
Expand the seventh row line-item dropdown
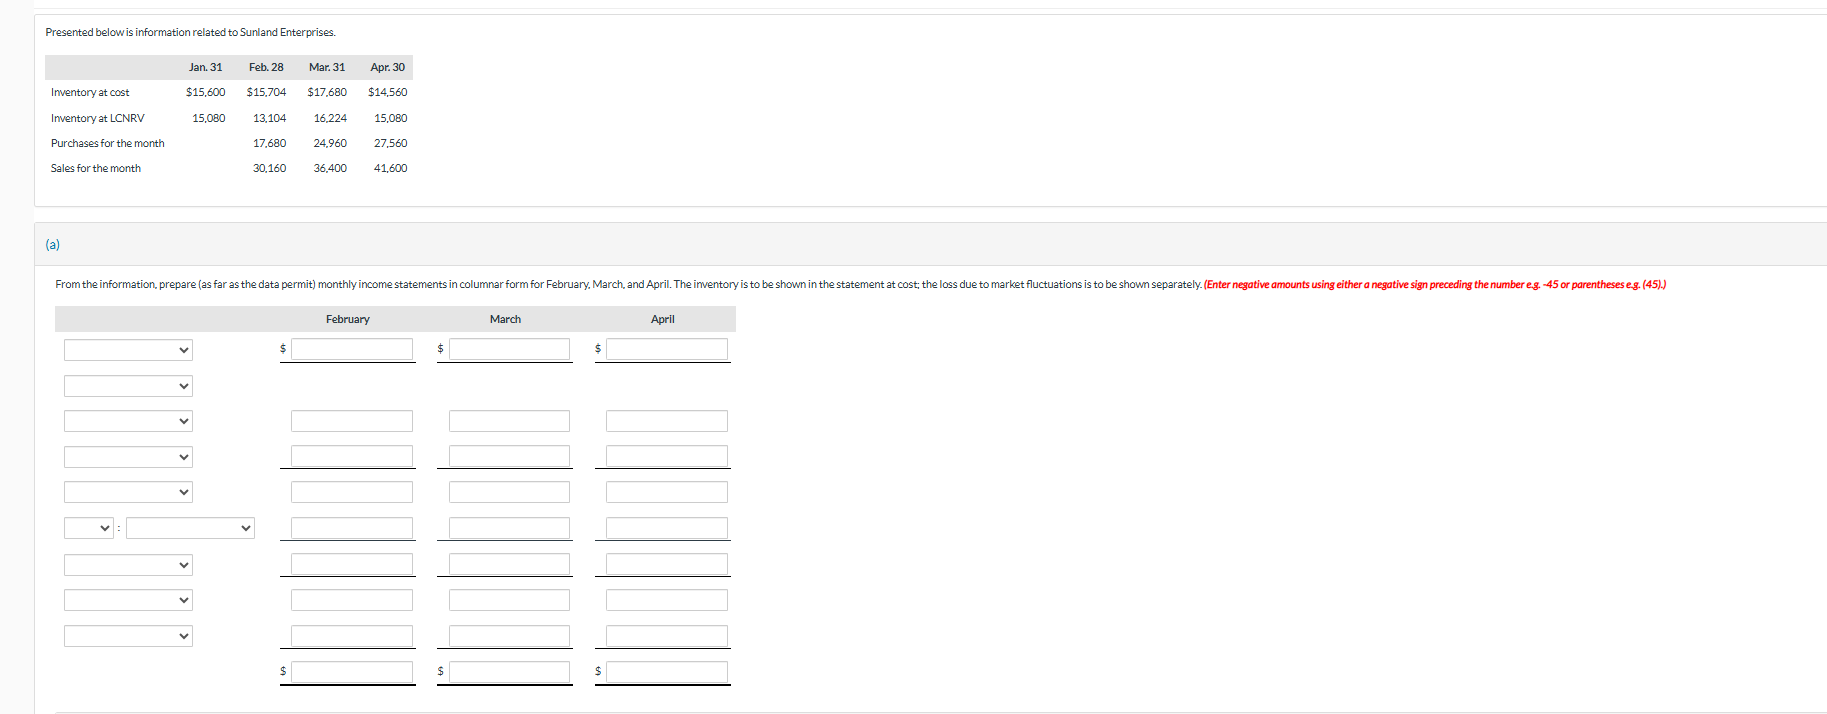point(128,565)
